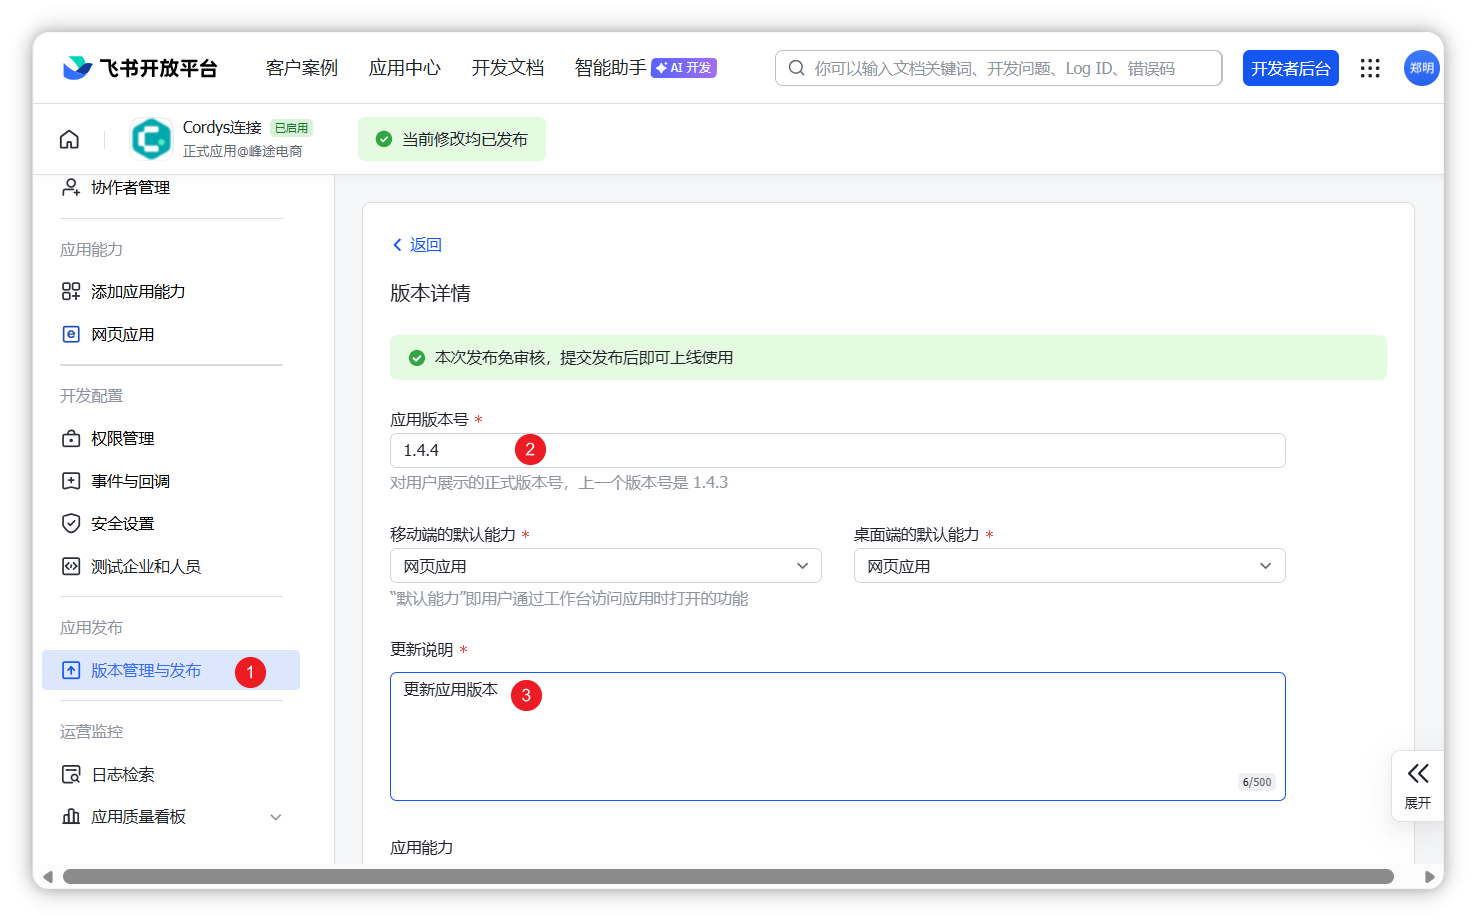
Task: Click the horizontal scrollbar thumb
Action: (x=728, y=877)
